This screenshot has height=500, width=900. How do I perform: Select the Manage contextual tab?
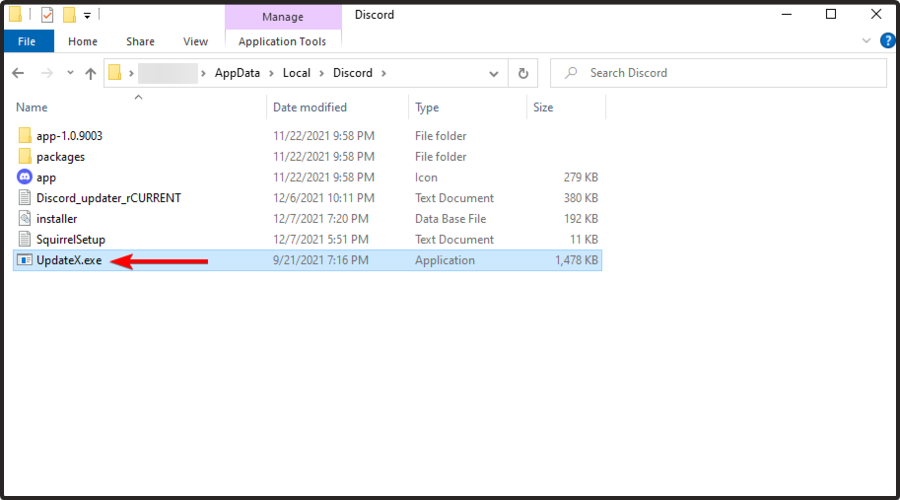(x=282, y=17)
